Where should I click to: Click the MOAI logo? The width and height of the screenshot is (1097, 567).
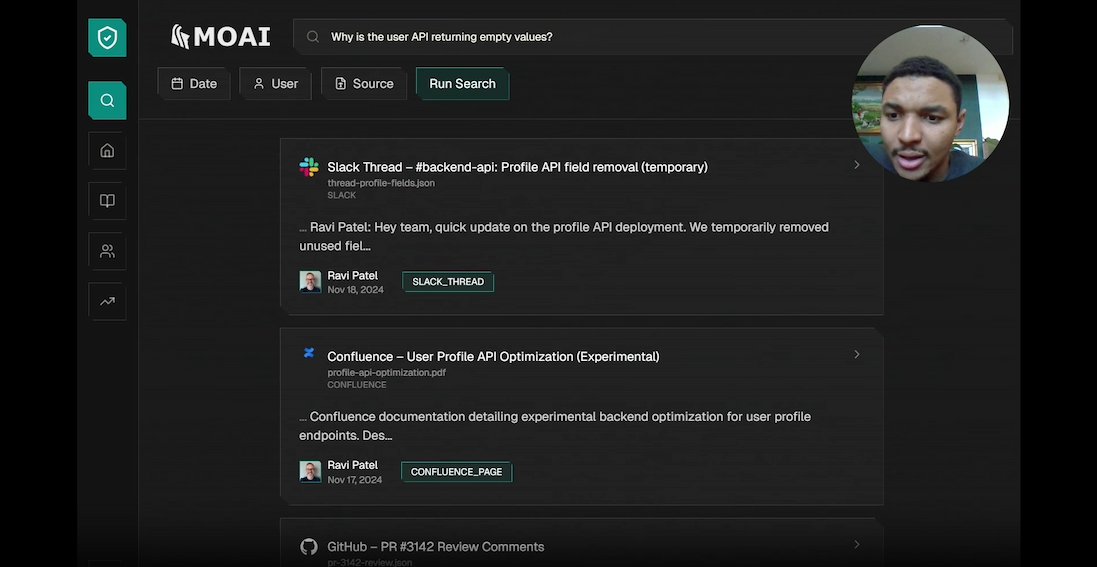tap(220, 36)
